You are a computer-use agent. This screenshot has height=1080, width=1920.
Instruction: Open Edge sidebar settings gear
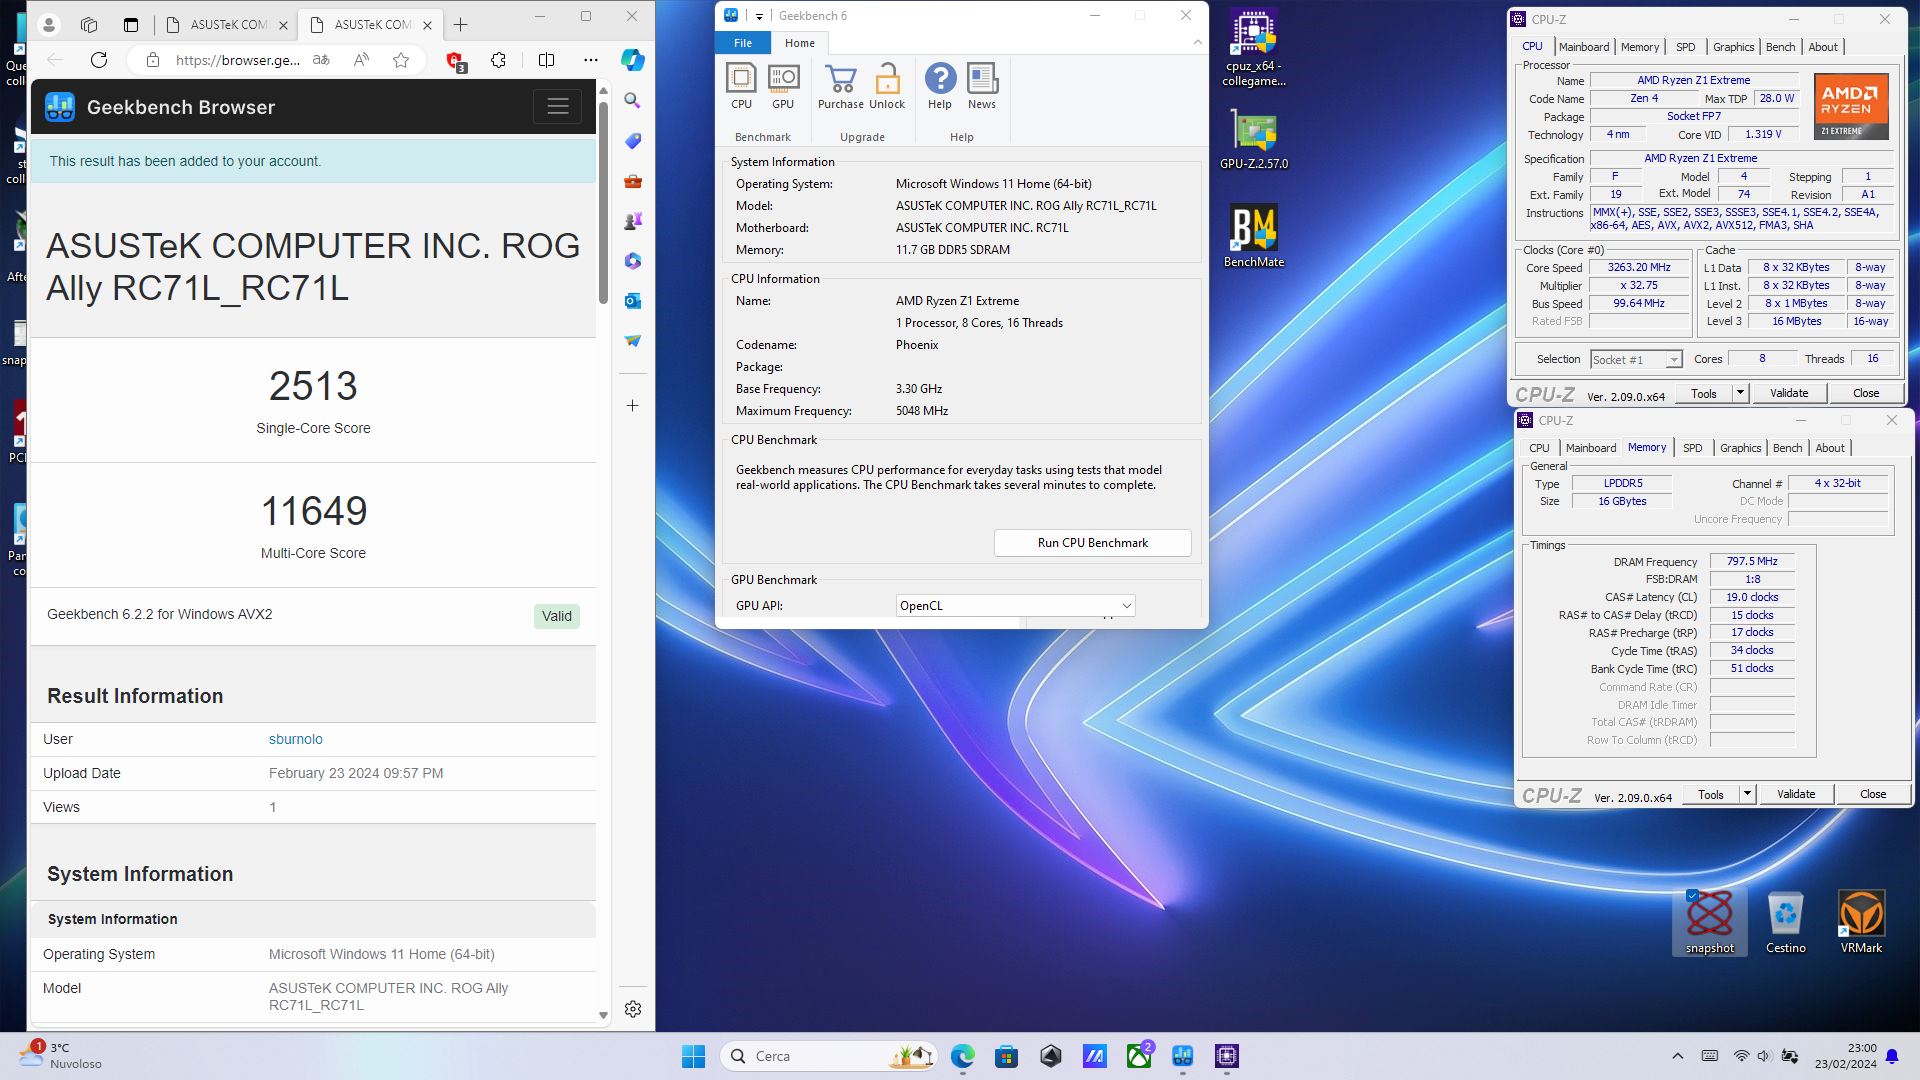pos(633,1009)
